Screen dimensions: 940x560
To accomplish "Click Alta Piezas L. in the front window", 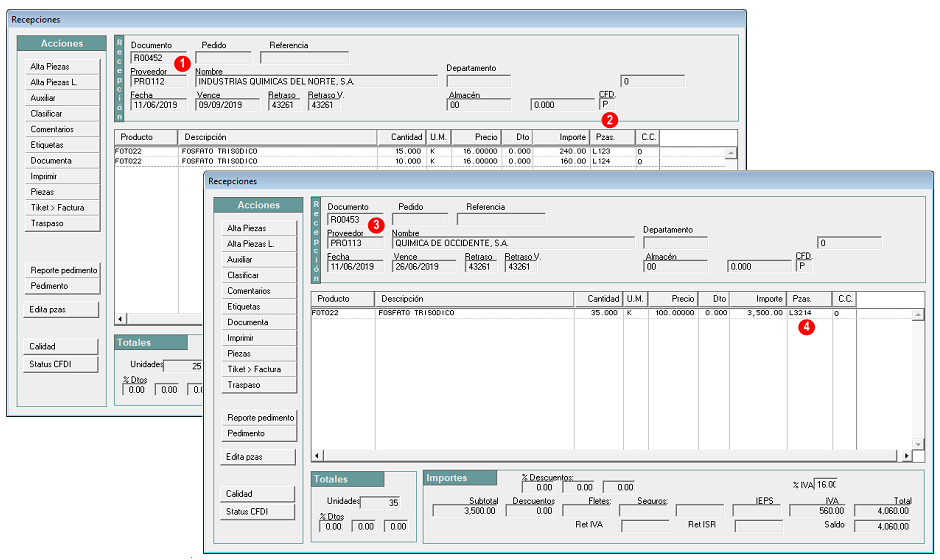I will 259,244.
